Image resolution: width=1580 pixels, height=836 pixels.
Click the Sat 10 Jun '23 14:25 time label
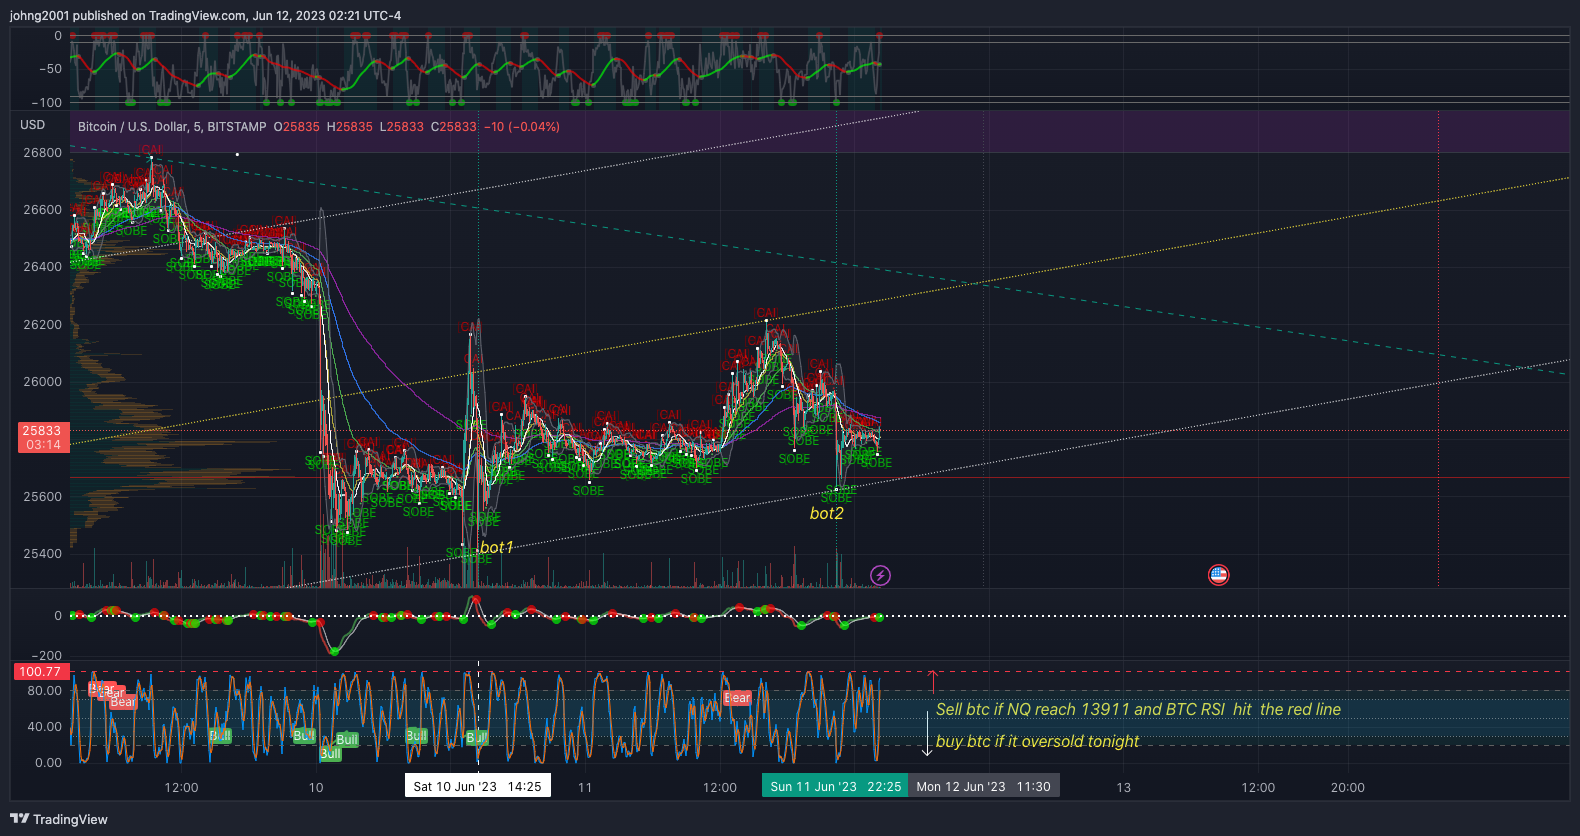point(477,786)
